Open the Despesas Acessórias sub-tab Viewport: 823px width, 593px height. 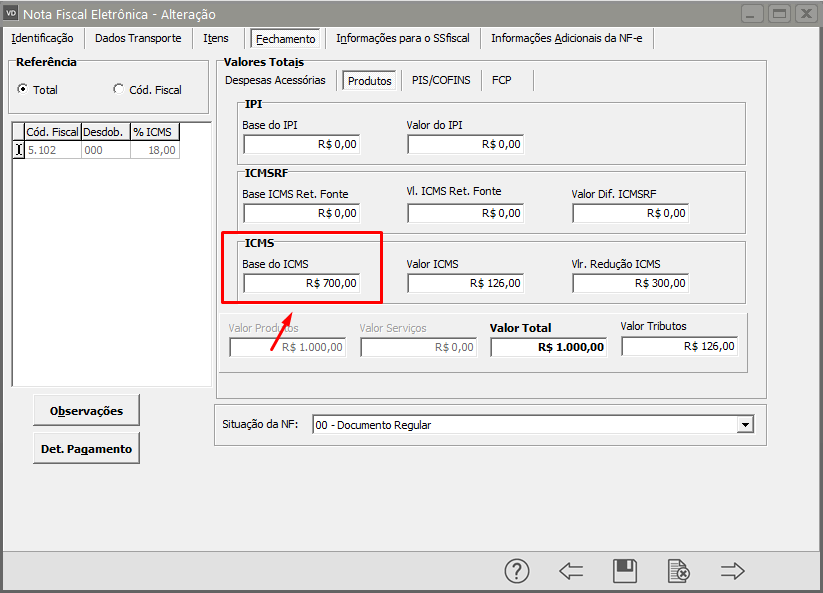click(275, 80)
